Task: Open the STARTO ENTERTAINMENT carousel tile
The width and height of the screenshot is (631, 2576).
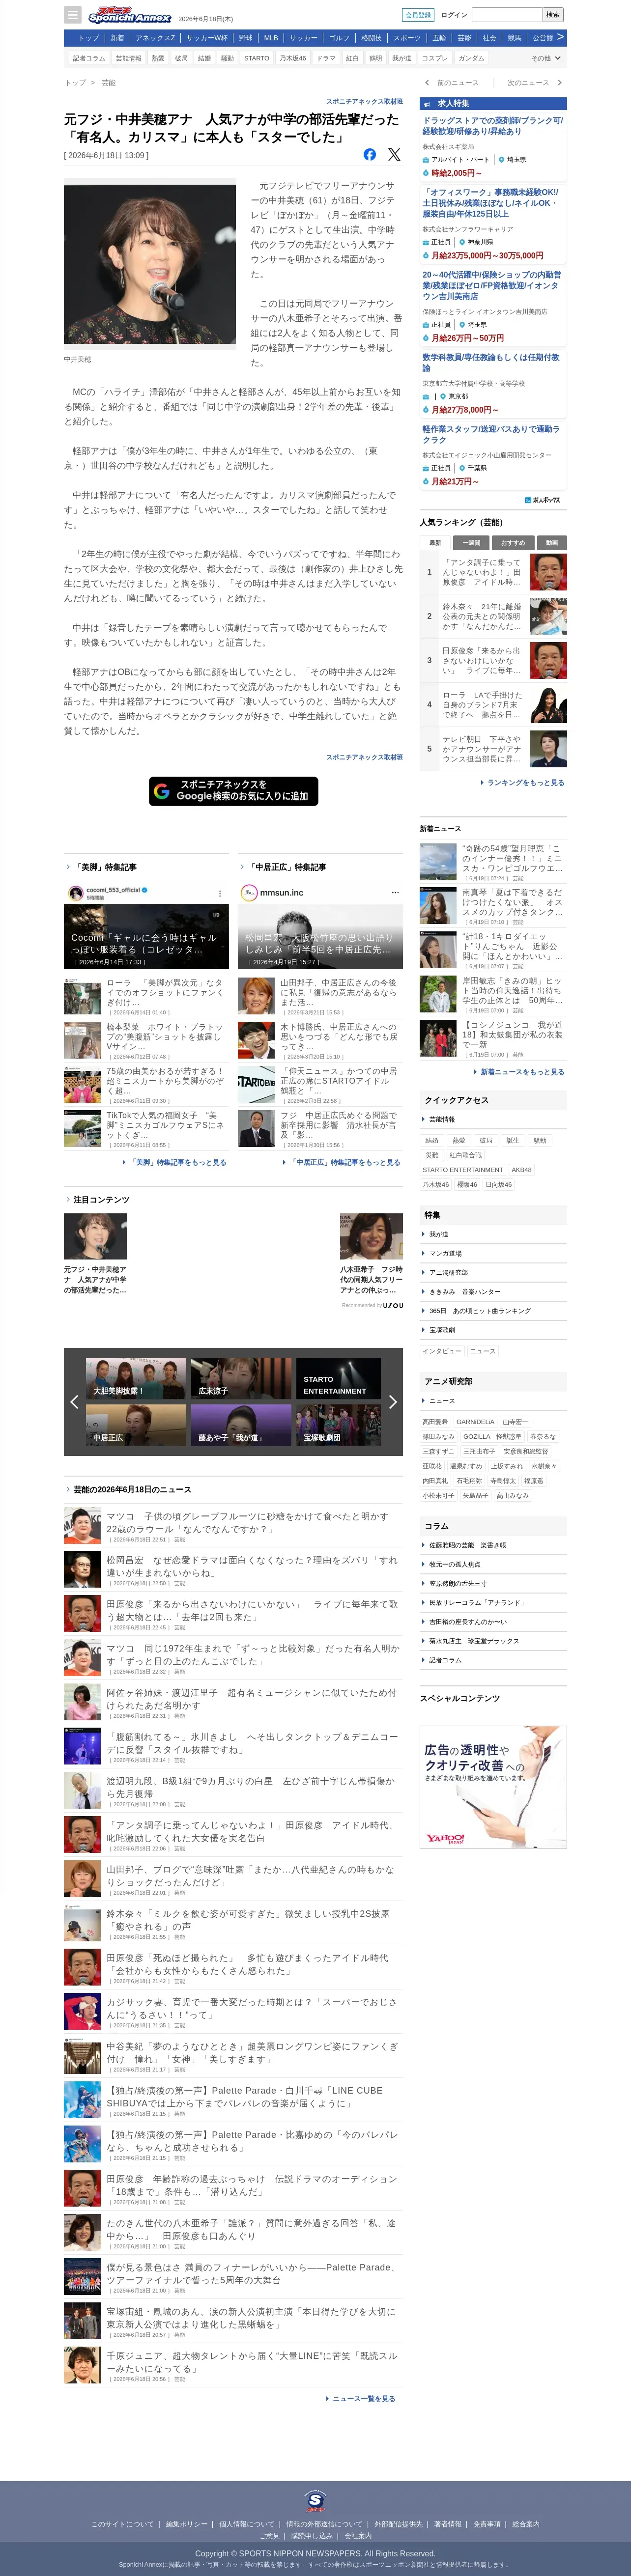Action: 338,1378
